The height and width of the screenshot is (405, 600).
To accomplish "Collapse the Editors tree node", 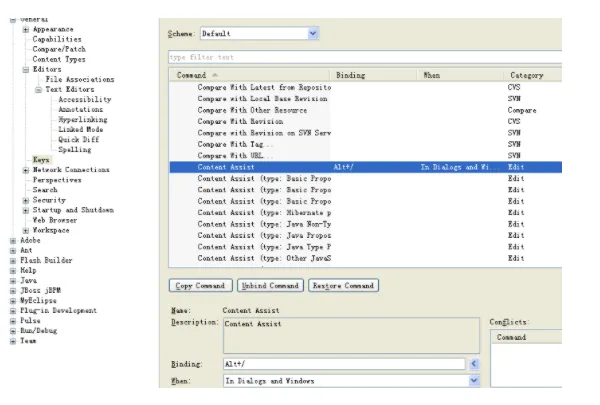I will [26, 70].
